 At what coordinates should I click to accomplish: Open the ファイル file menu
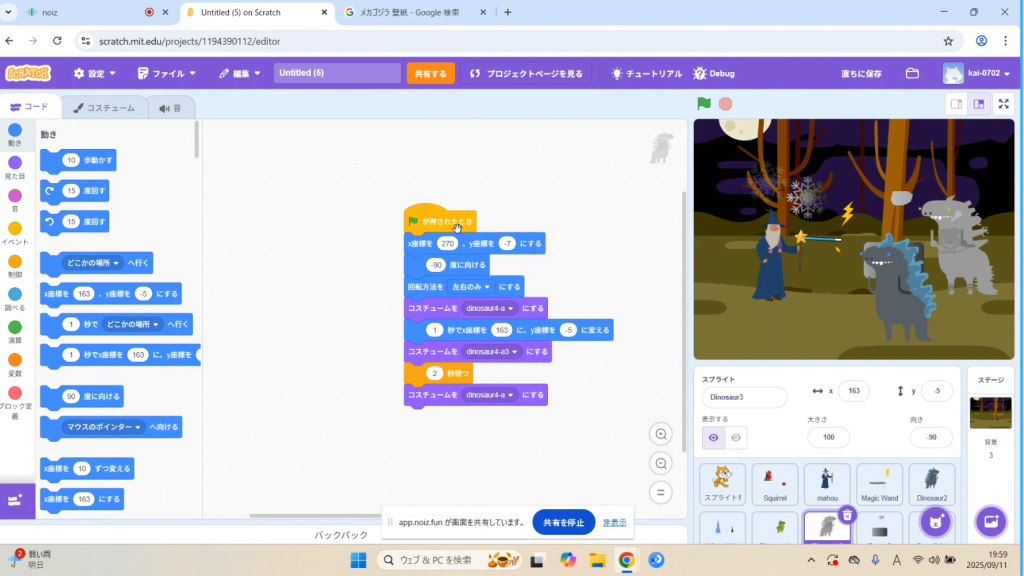pyautogui.click(x=167, y=73)
